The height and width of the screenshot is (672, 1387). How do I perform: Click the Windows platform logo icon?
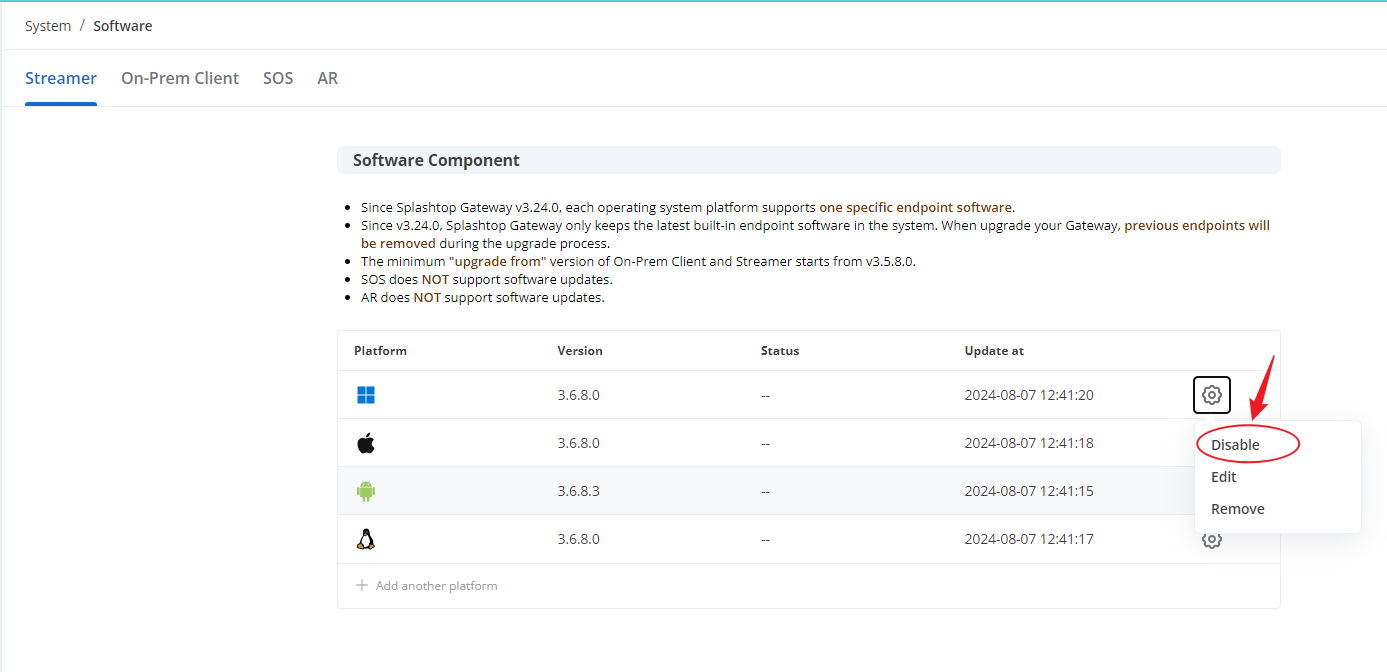pos(366,395)
